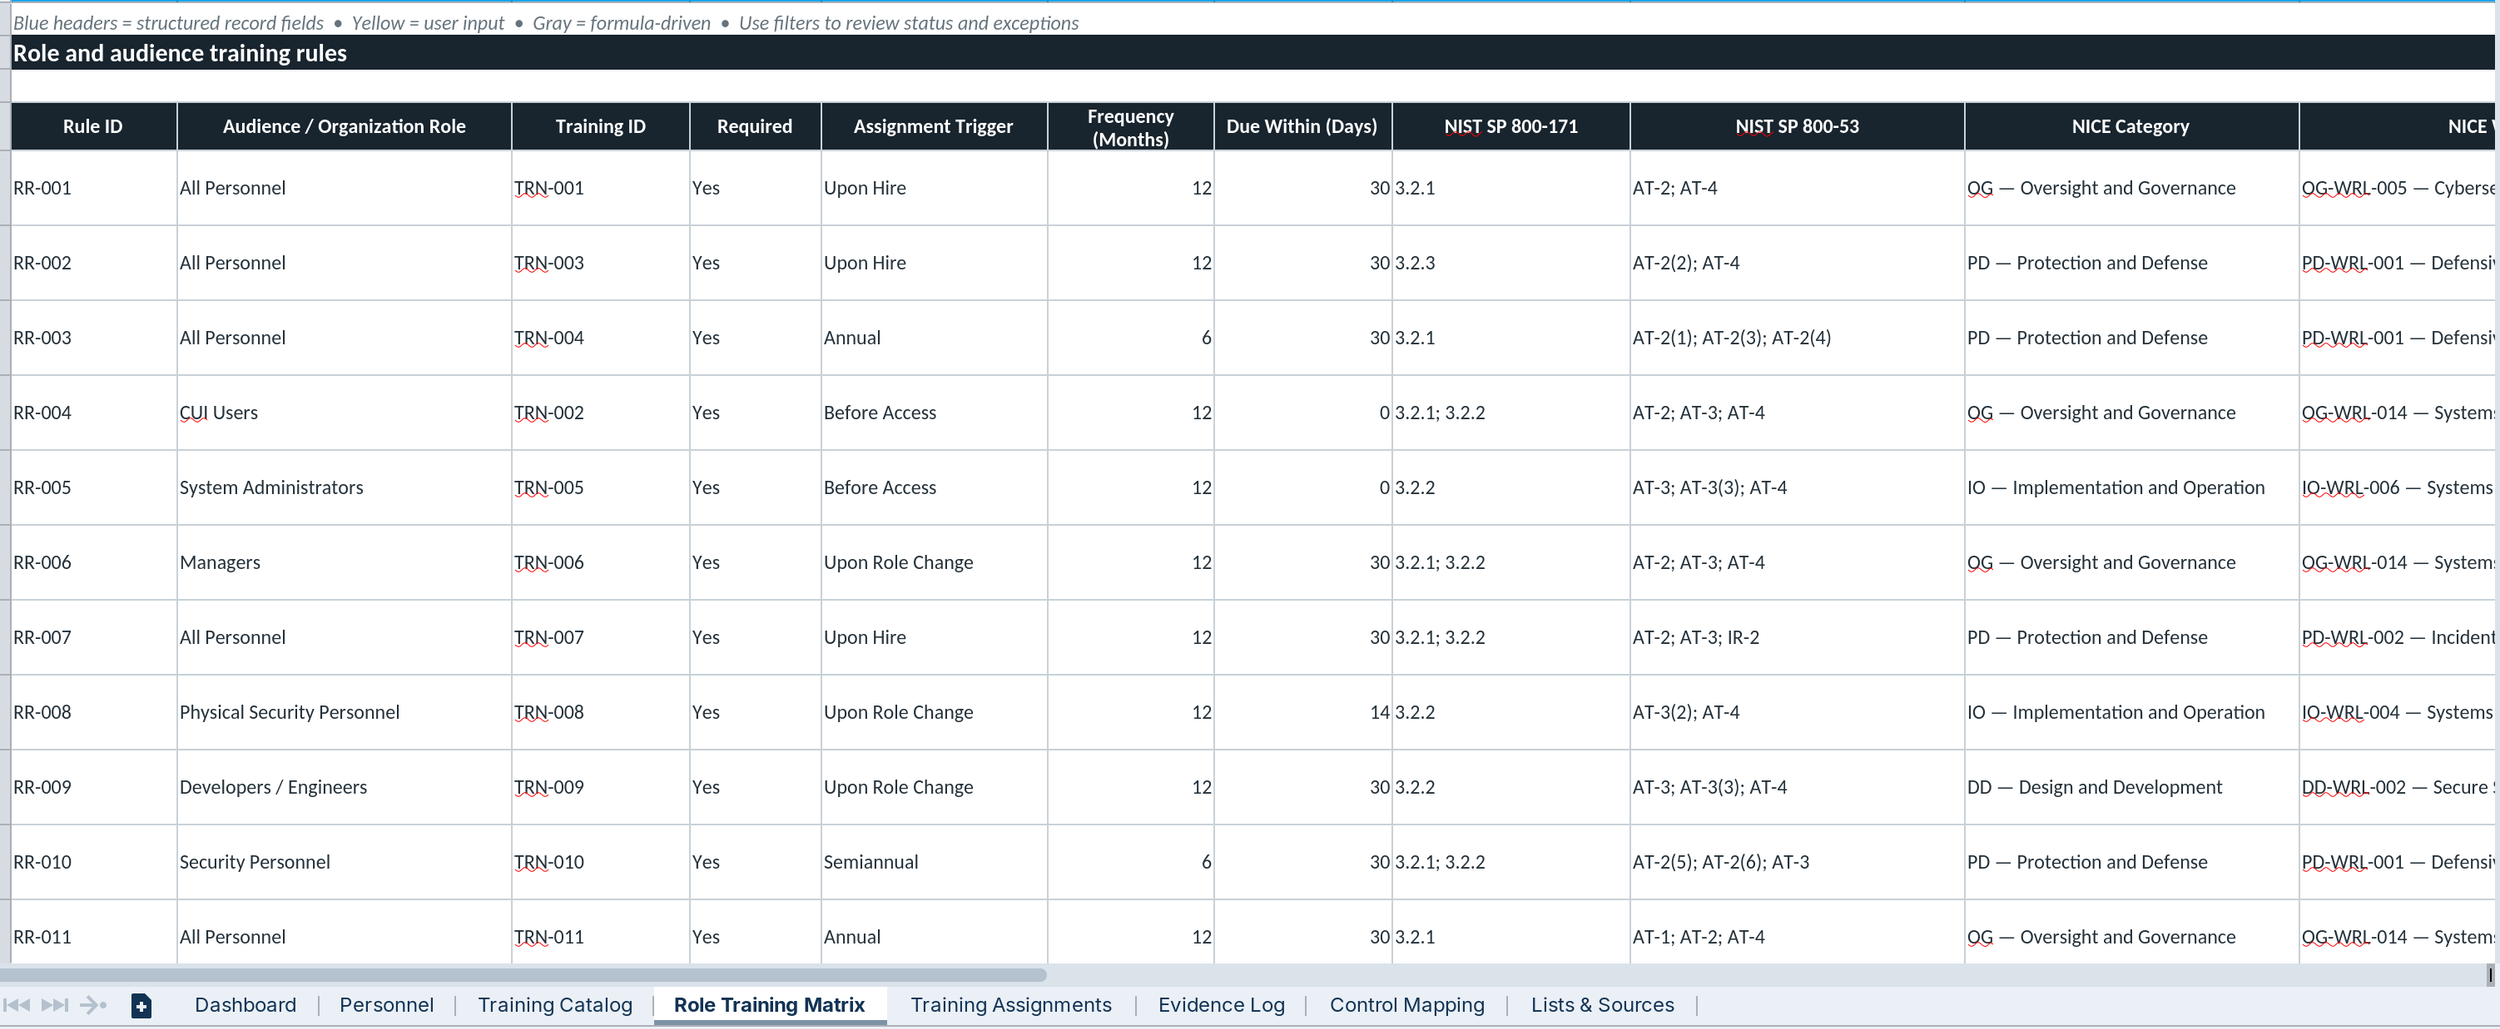
Task: Select training ID TRN-010 cell
Action: (x=600, y=862)
